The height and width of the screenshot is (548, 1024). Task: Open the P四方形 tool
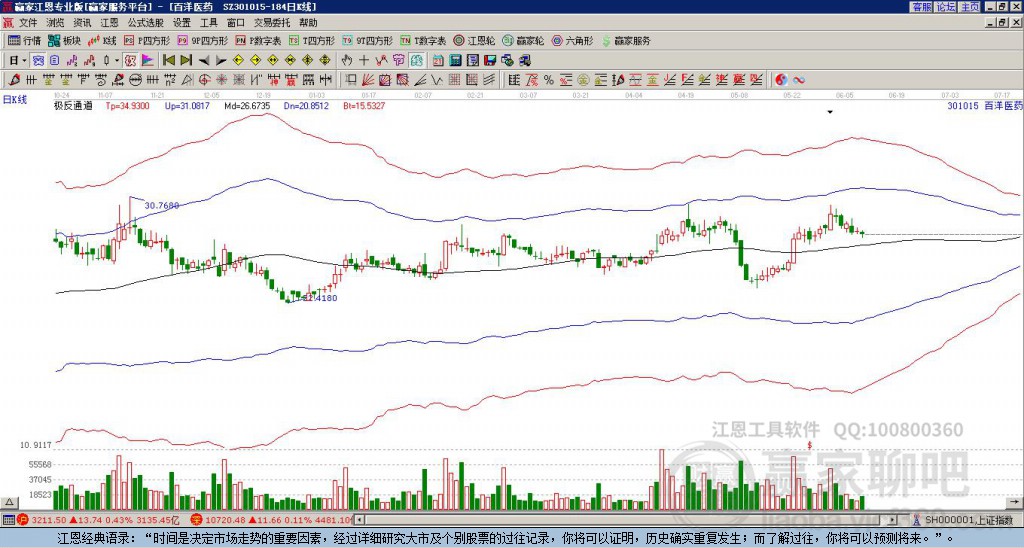point(147,40)
